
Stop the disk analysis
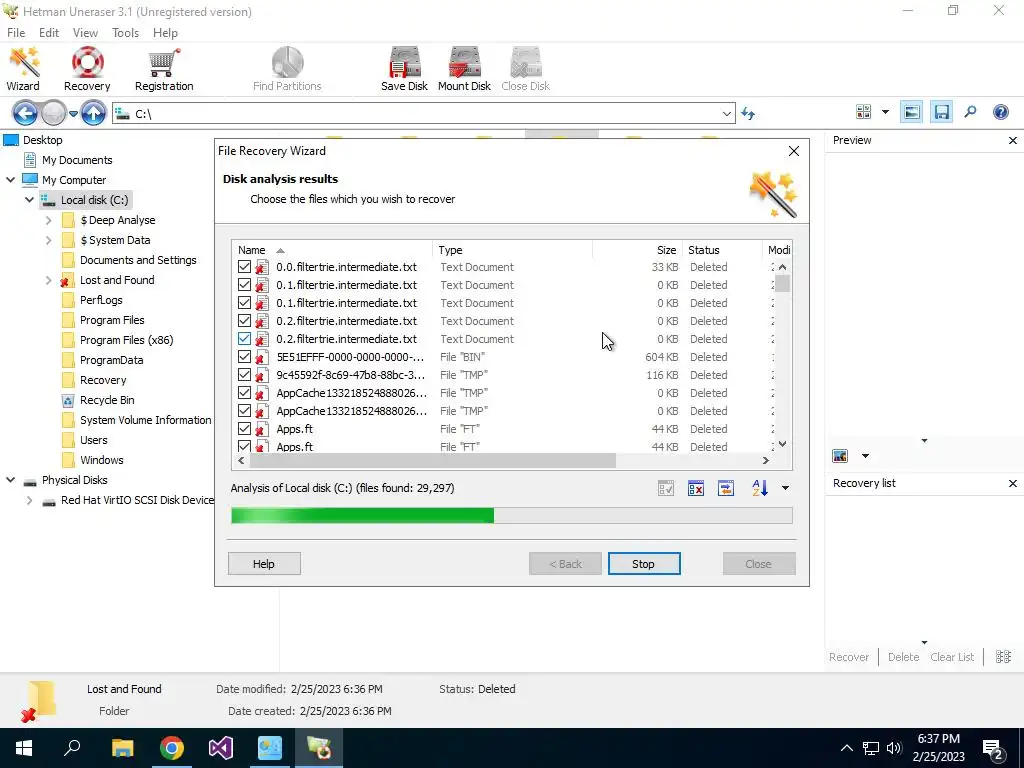pos(644,564)
